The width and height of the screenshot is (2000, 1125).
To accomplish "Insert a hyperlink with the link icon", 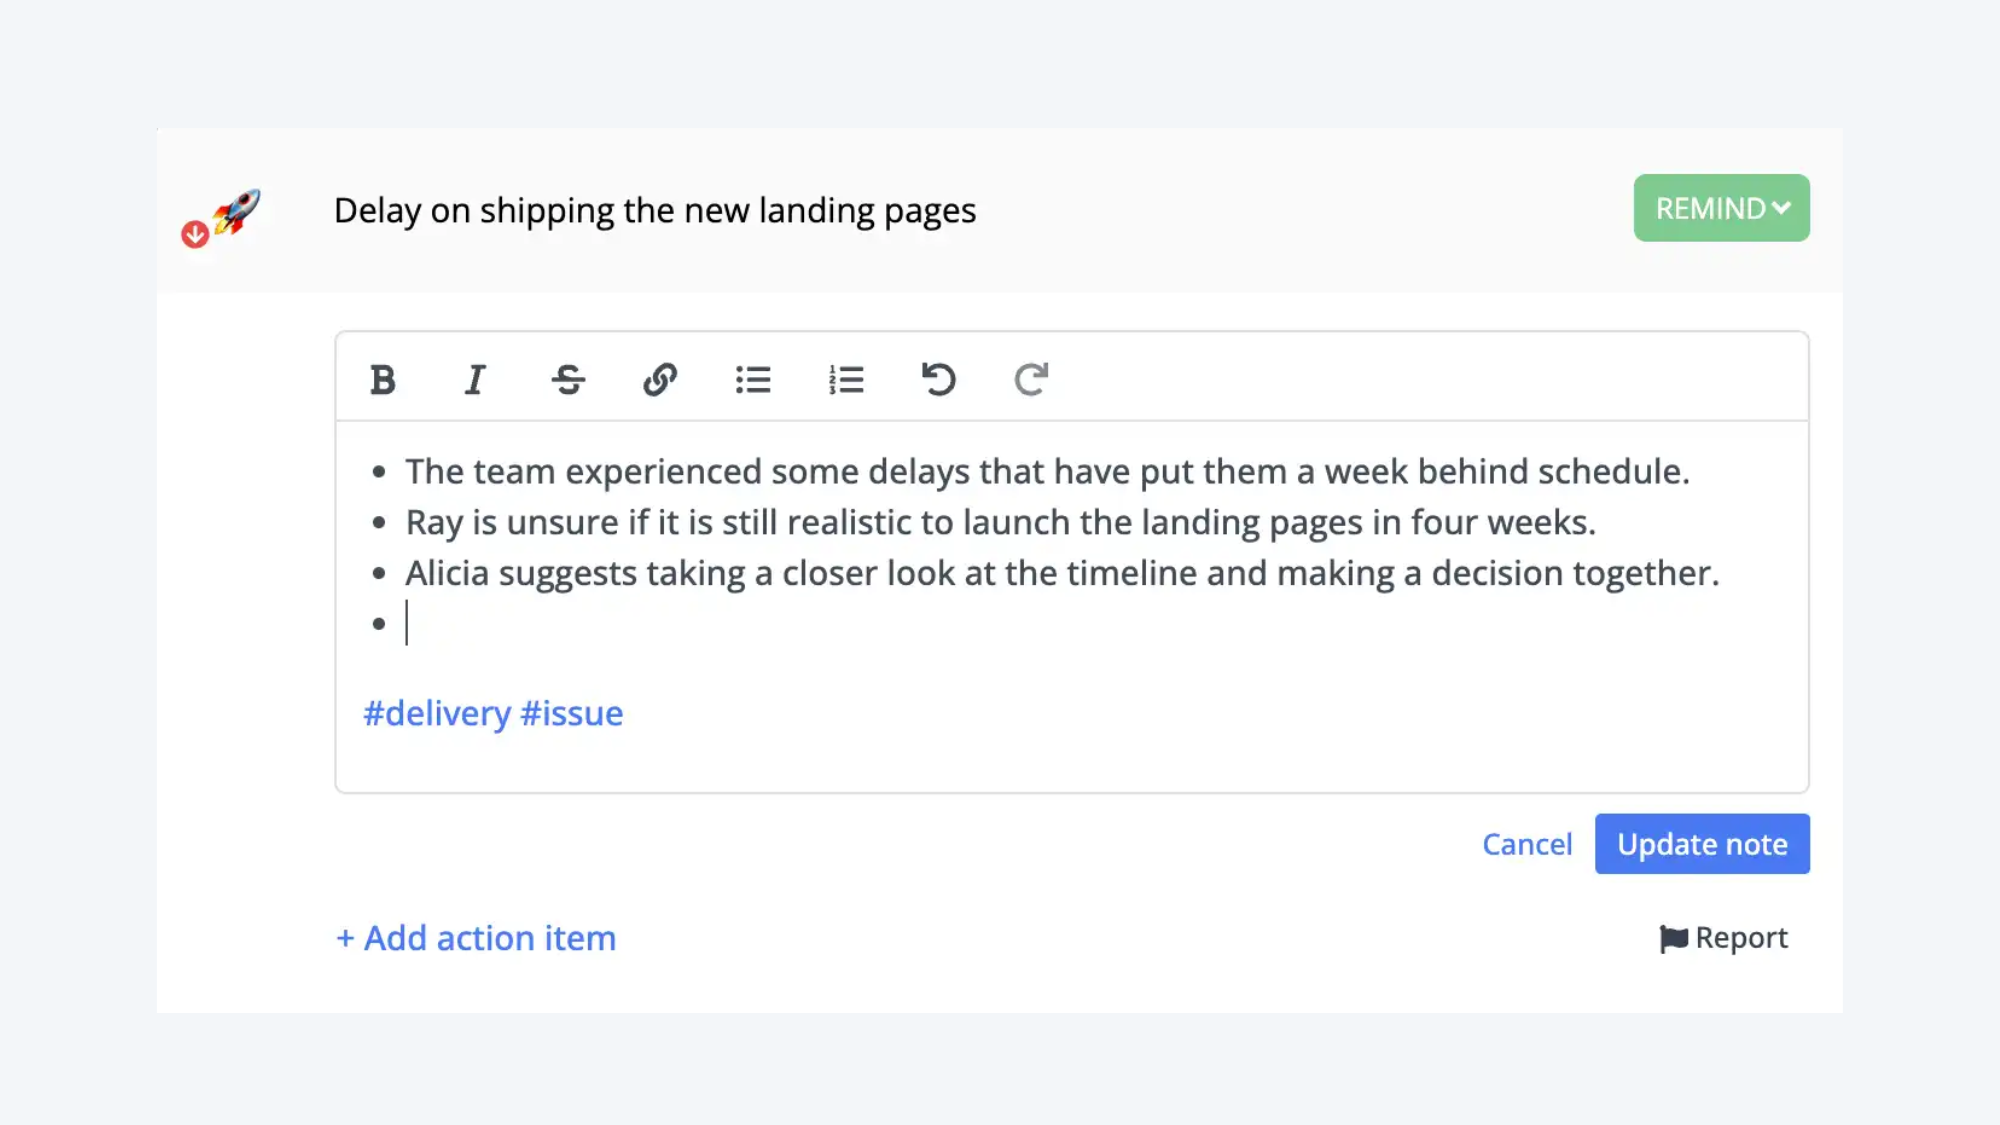I will click(660, 380).
